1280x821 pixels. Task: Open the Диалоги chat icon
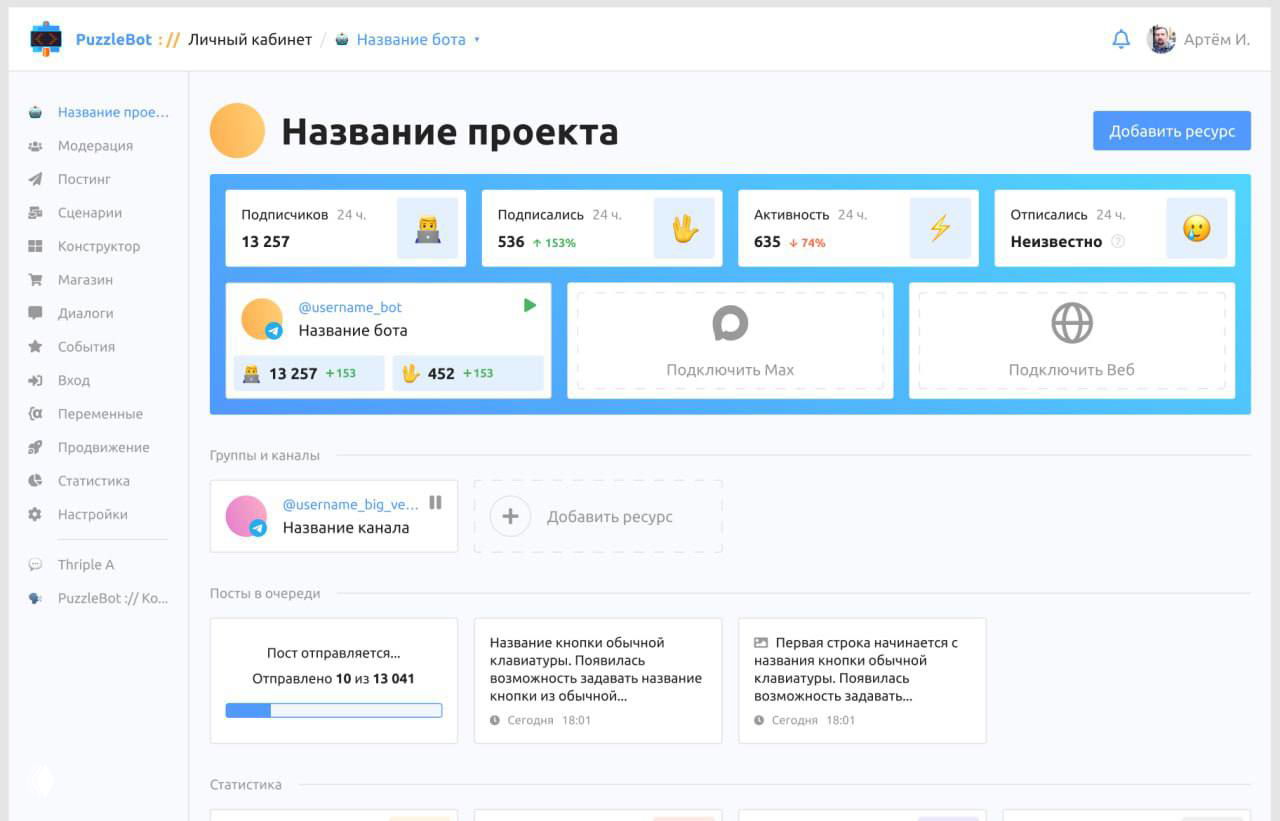click(35, 313)
